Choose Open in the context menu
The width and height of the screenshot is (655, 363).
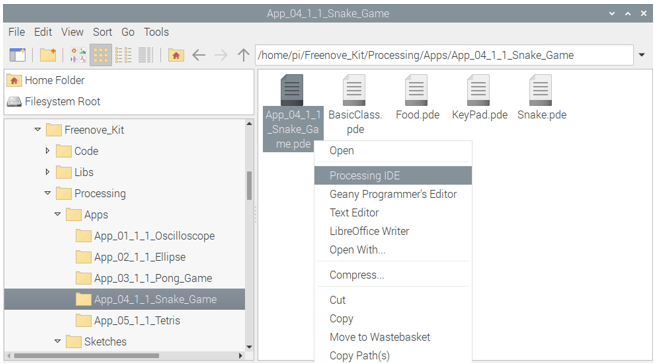393,150
